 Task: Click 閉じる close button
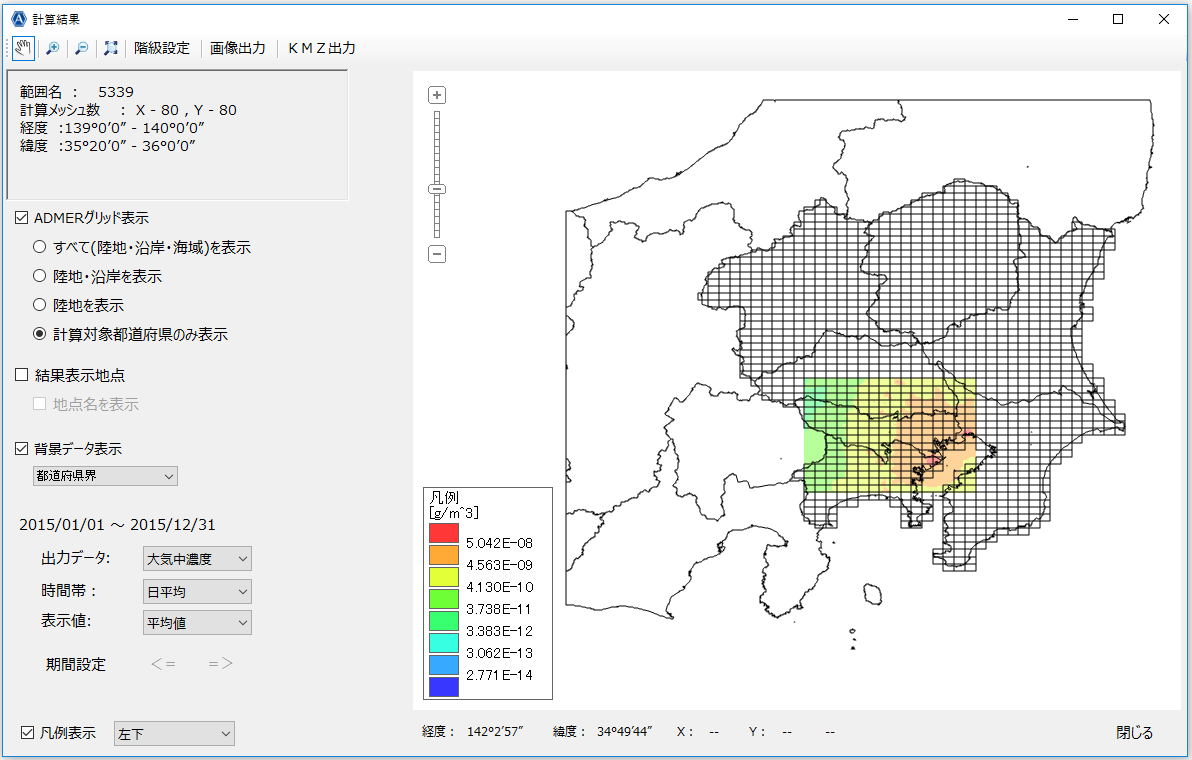click(x=1134, y=733)
